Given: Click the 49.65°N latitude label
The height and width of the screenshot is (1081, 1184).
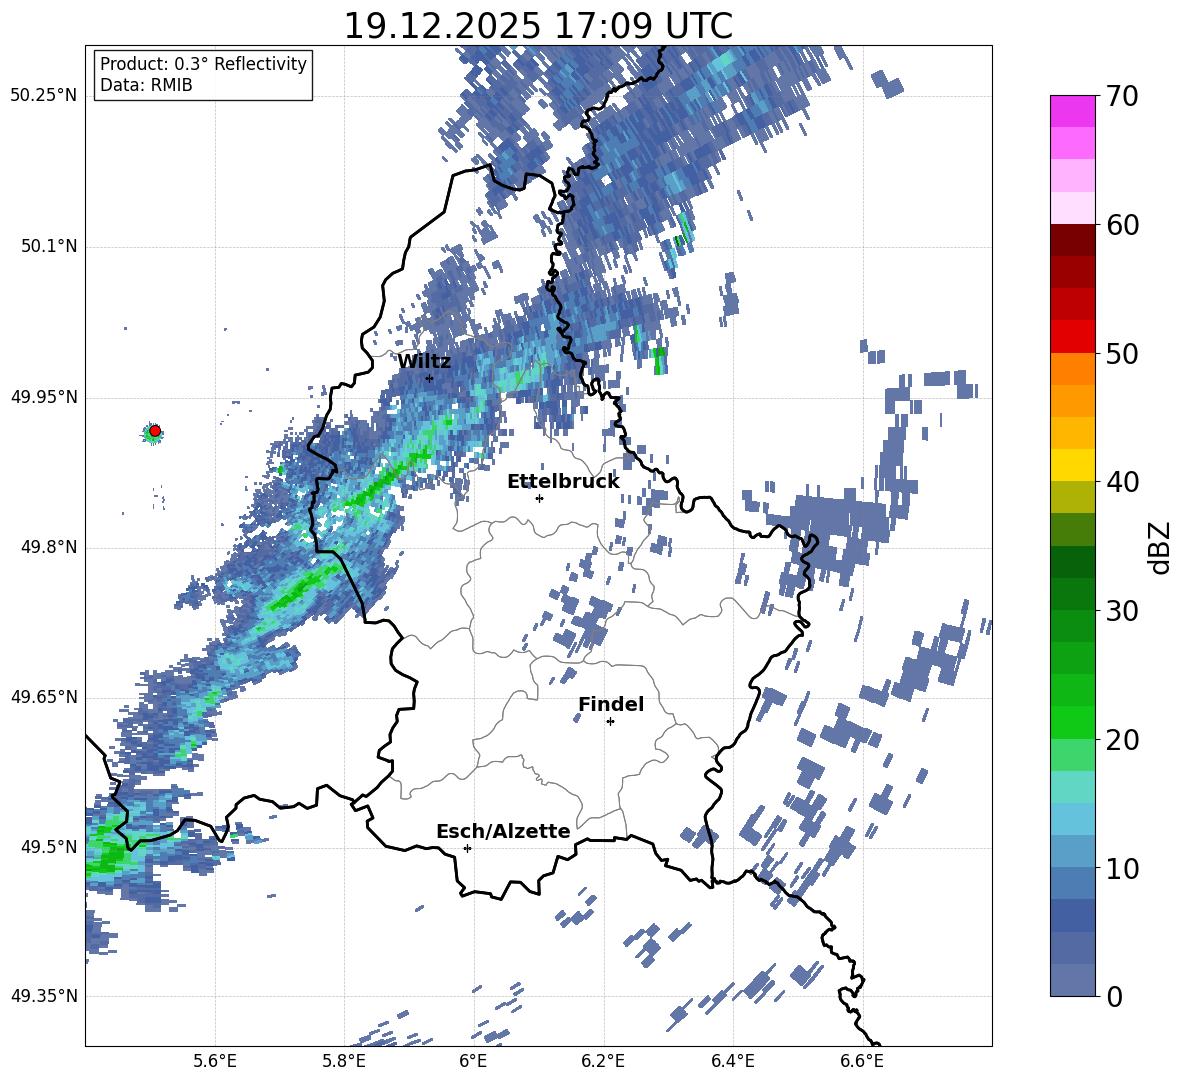Looking at the screenshot, I should point(44,697).
